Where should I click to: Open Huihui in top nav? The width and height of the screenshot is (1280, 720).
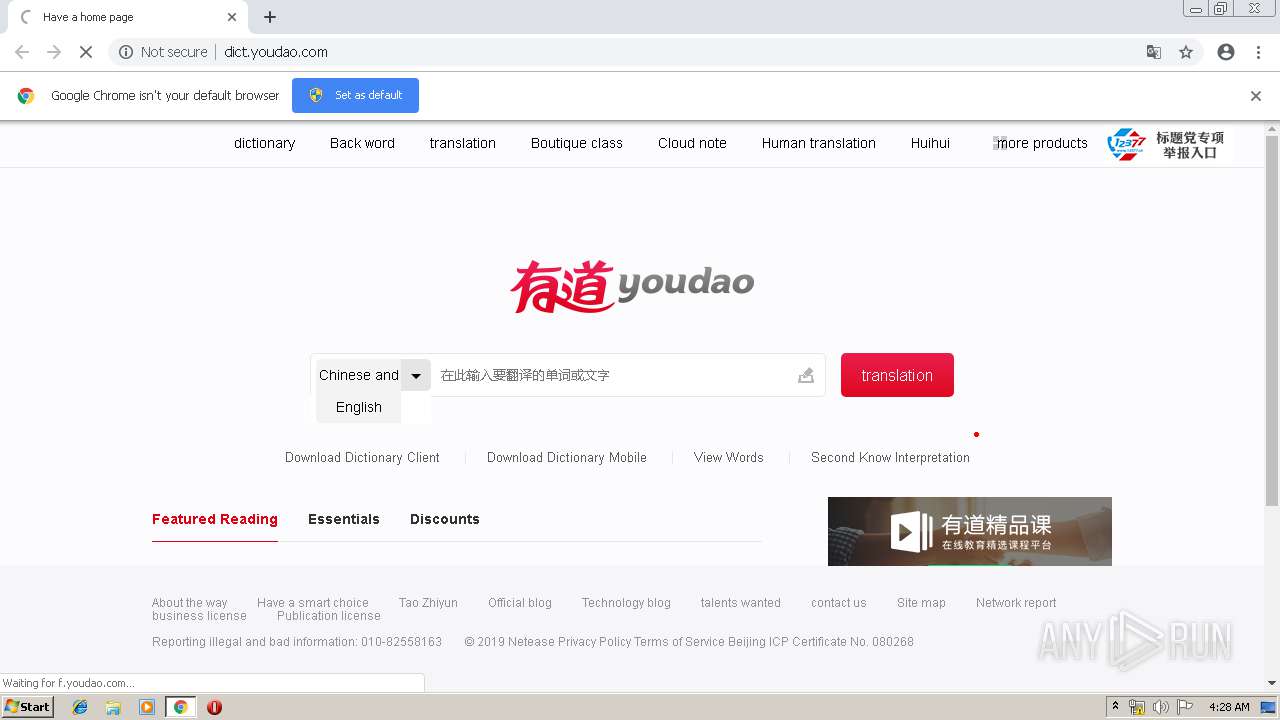click(930, 143)
